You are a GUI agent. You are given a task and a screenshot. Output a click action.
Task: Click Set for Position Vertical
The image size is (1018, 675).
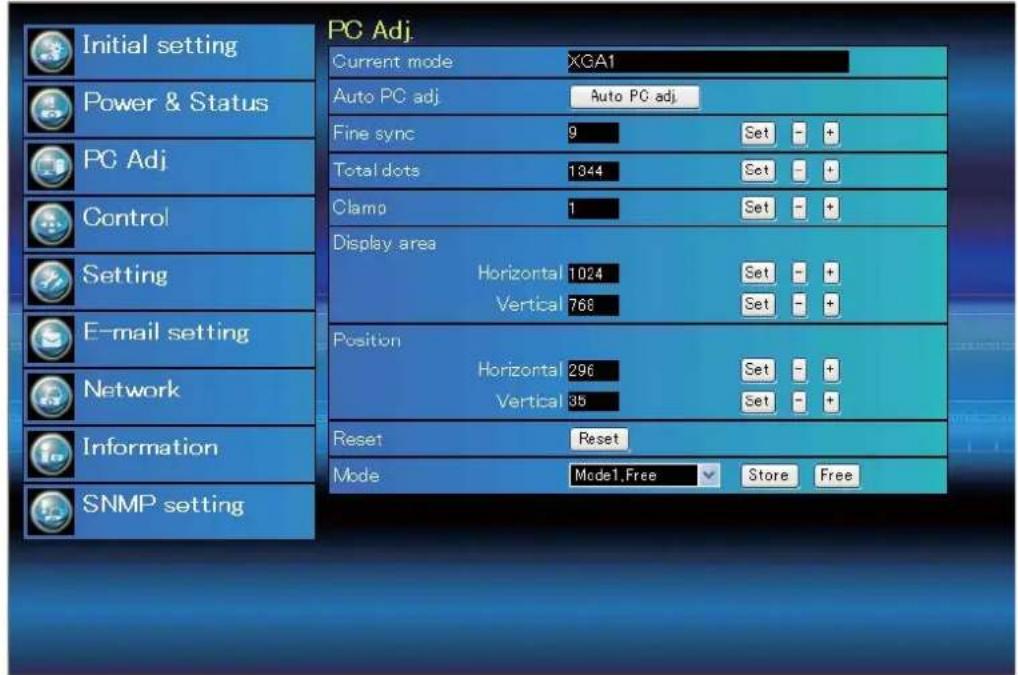coord(758,402)
